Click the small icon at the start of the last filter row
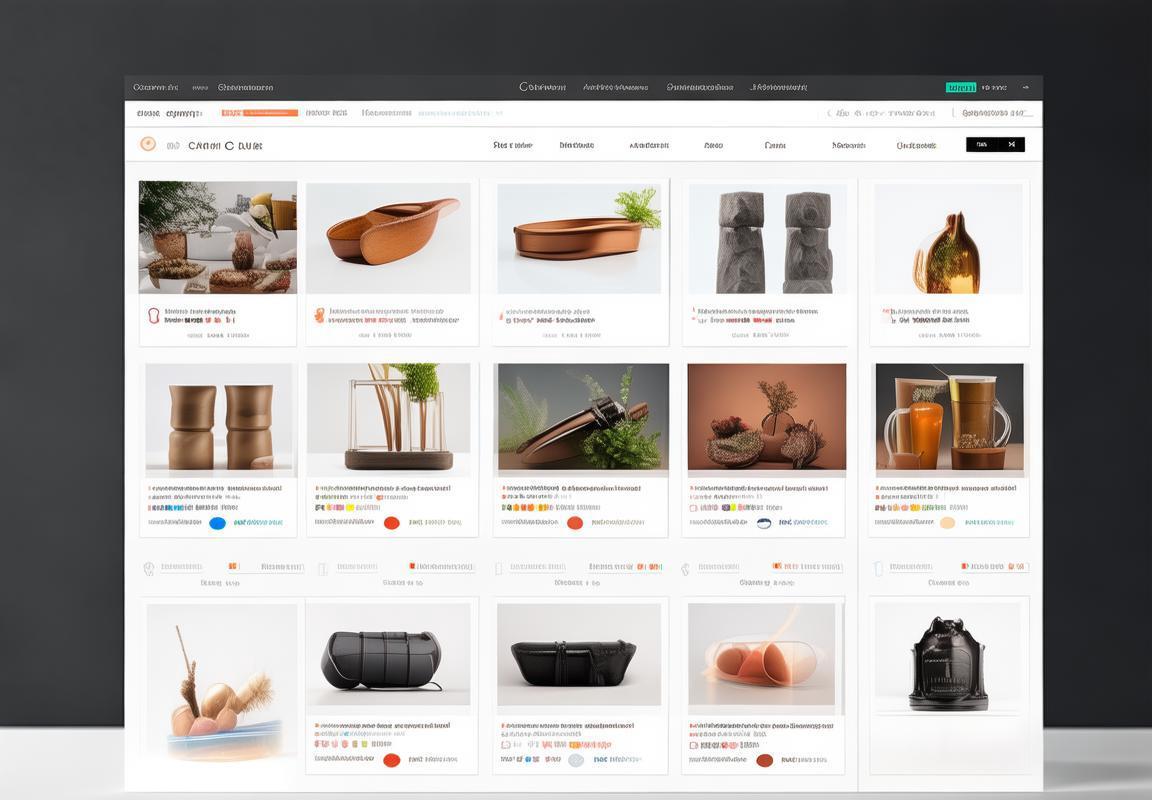Screen dimensions: 1152x800 [878, 568]
